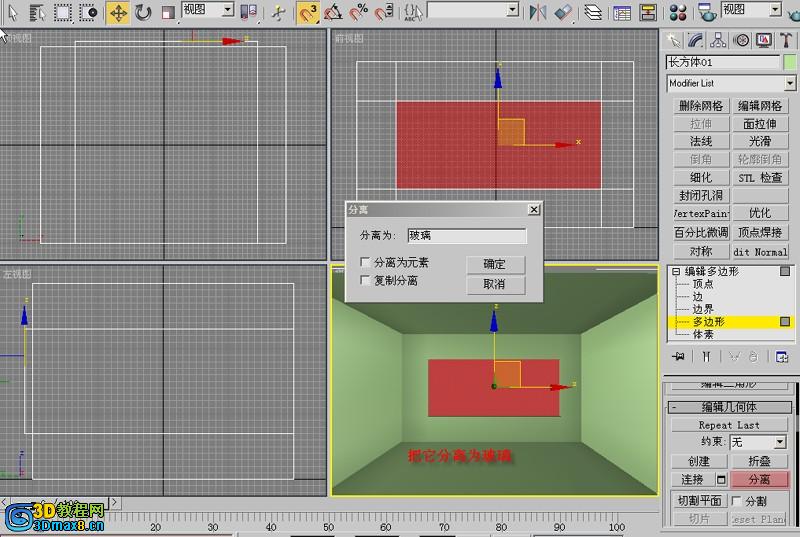Screen dimensions: 800x537
Task: Open the 连接 settings box button
Action: pos(721,479)
